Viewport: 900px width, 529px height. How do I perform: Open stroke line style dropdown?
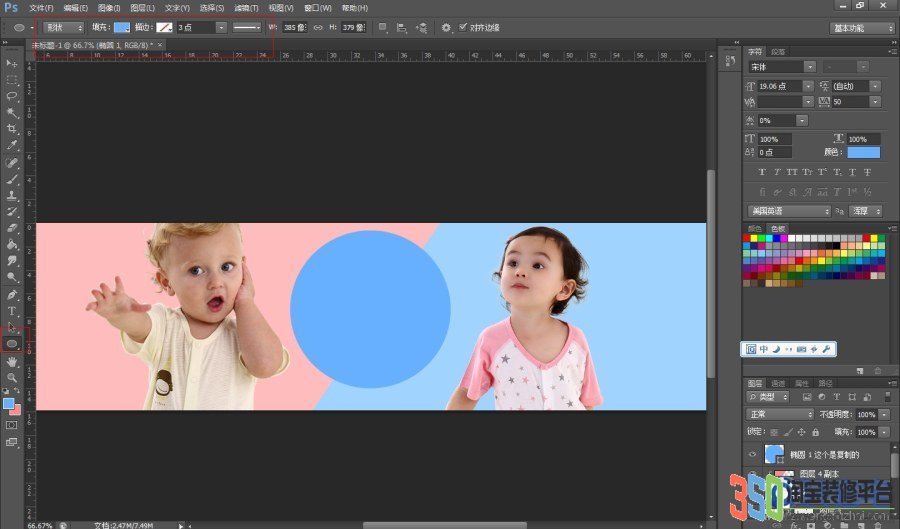[247, 28]
